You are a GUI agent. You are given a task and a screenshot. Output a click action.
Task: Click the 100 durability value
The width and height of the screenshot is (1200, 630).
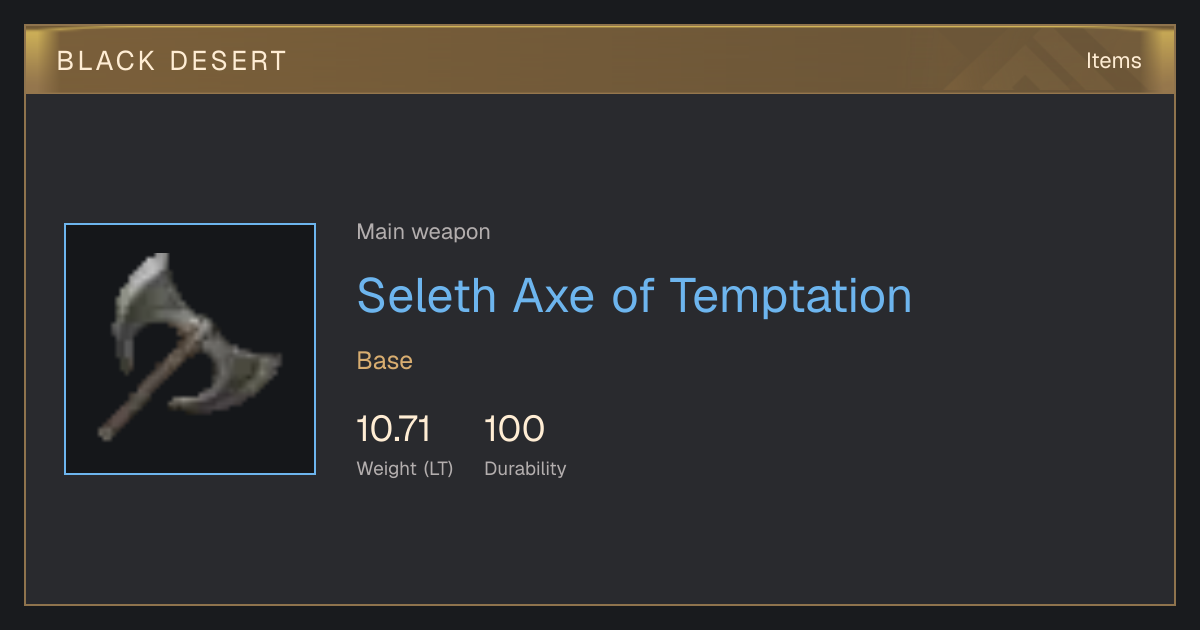pos(514,430)
